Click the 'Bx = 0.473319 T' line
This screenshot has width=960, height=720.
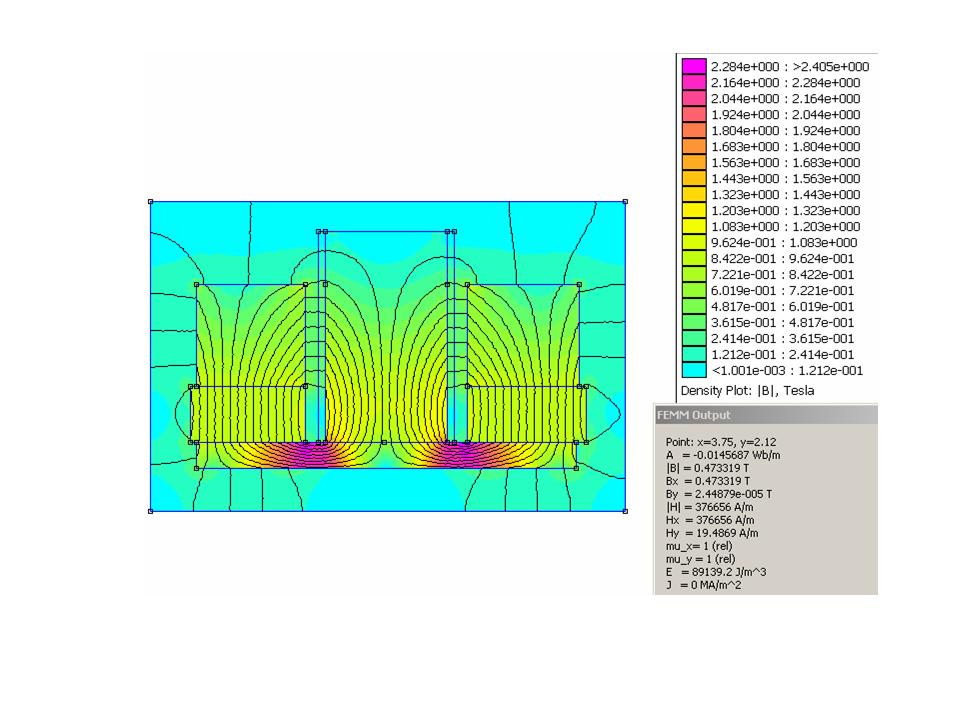(x=708, y=481)
